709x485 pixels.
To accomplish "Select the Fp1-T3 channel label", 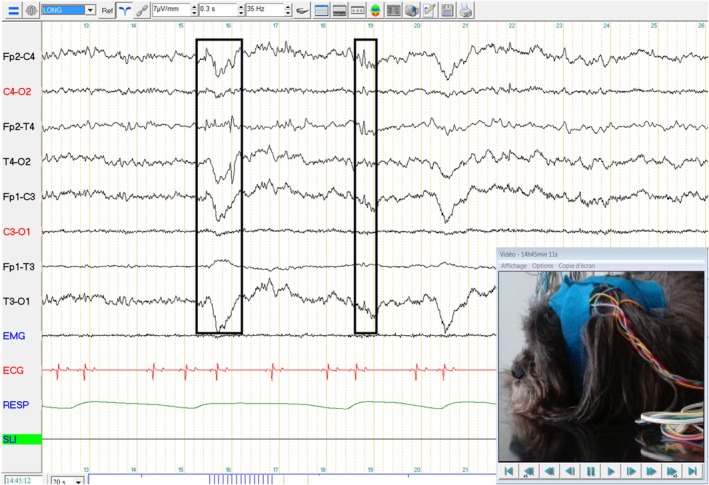I will click(x=19, y=267).
